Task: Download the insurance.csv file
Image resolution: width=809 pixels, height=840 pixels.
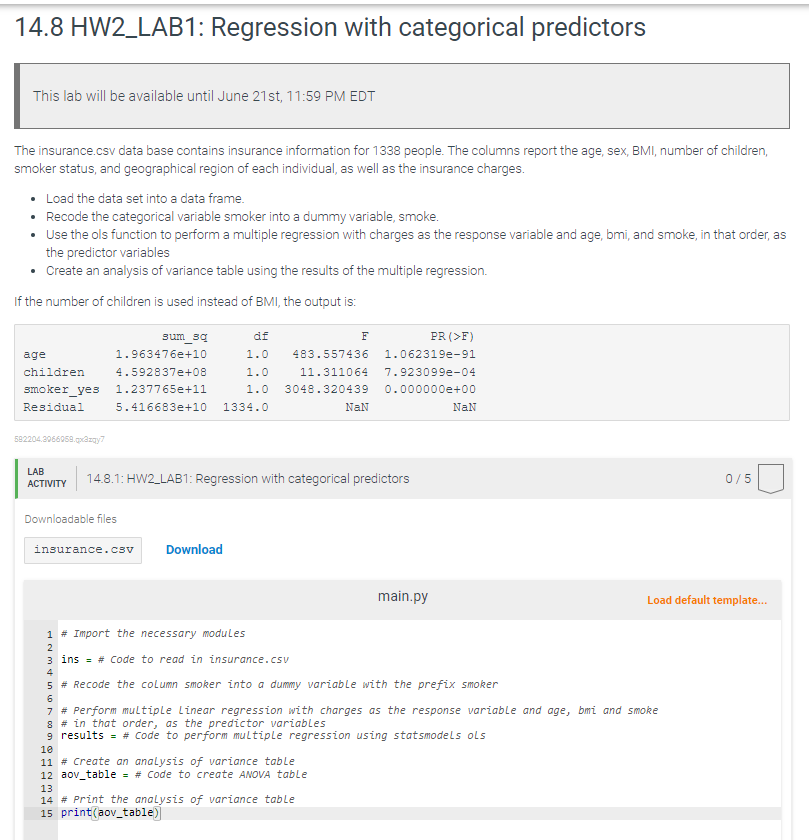Action: [x=194, y=549]
